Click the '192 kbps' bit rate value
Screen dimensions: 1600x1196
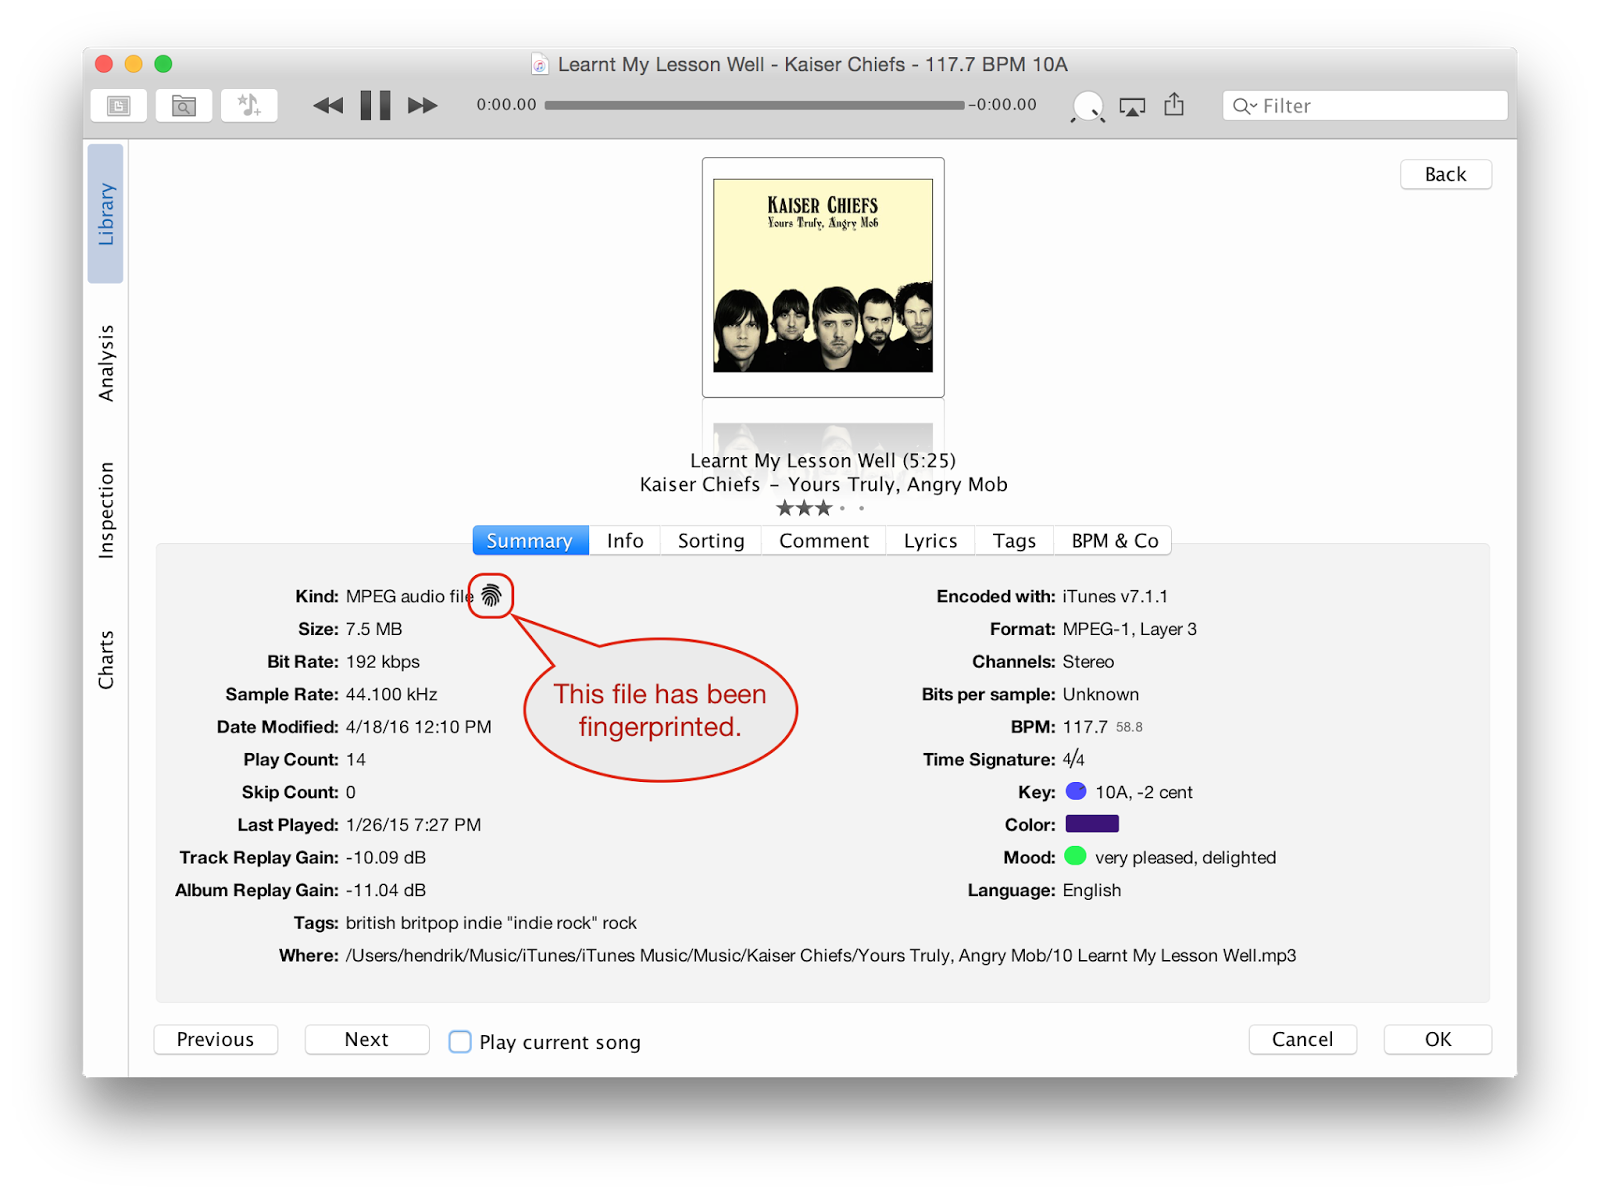coord(383,662)
